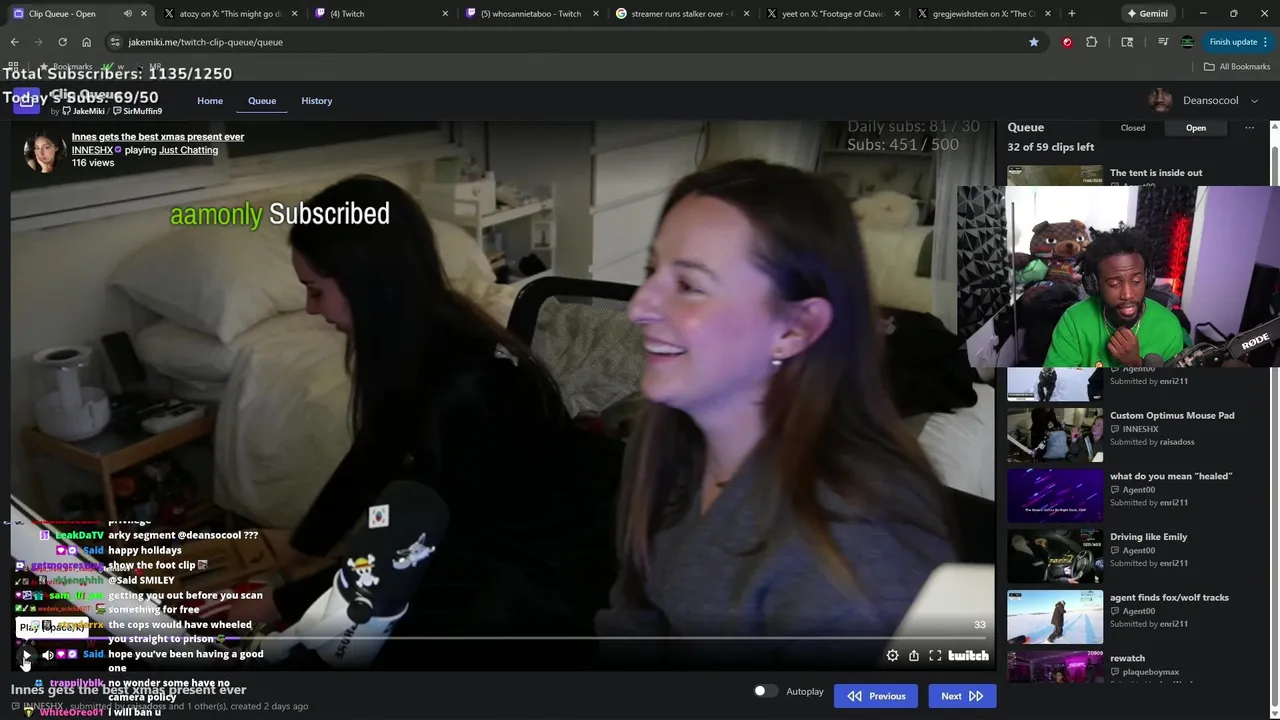
Task: Open the Home page tab
Action: 210,101
